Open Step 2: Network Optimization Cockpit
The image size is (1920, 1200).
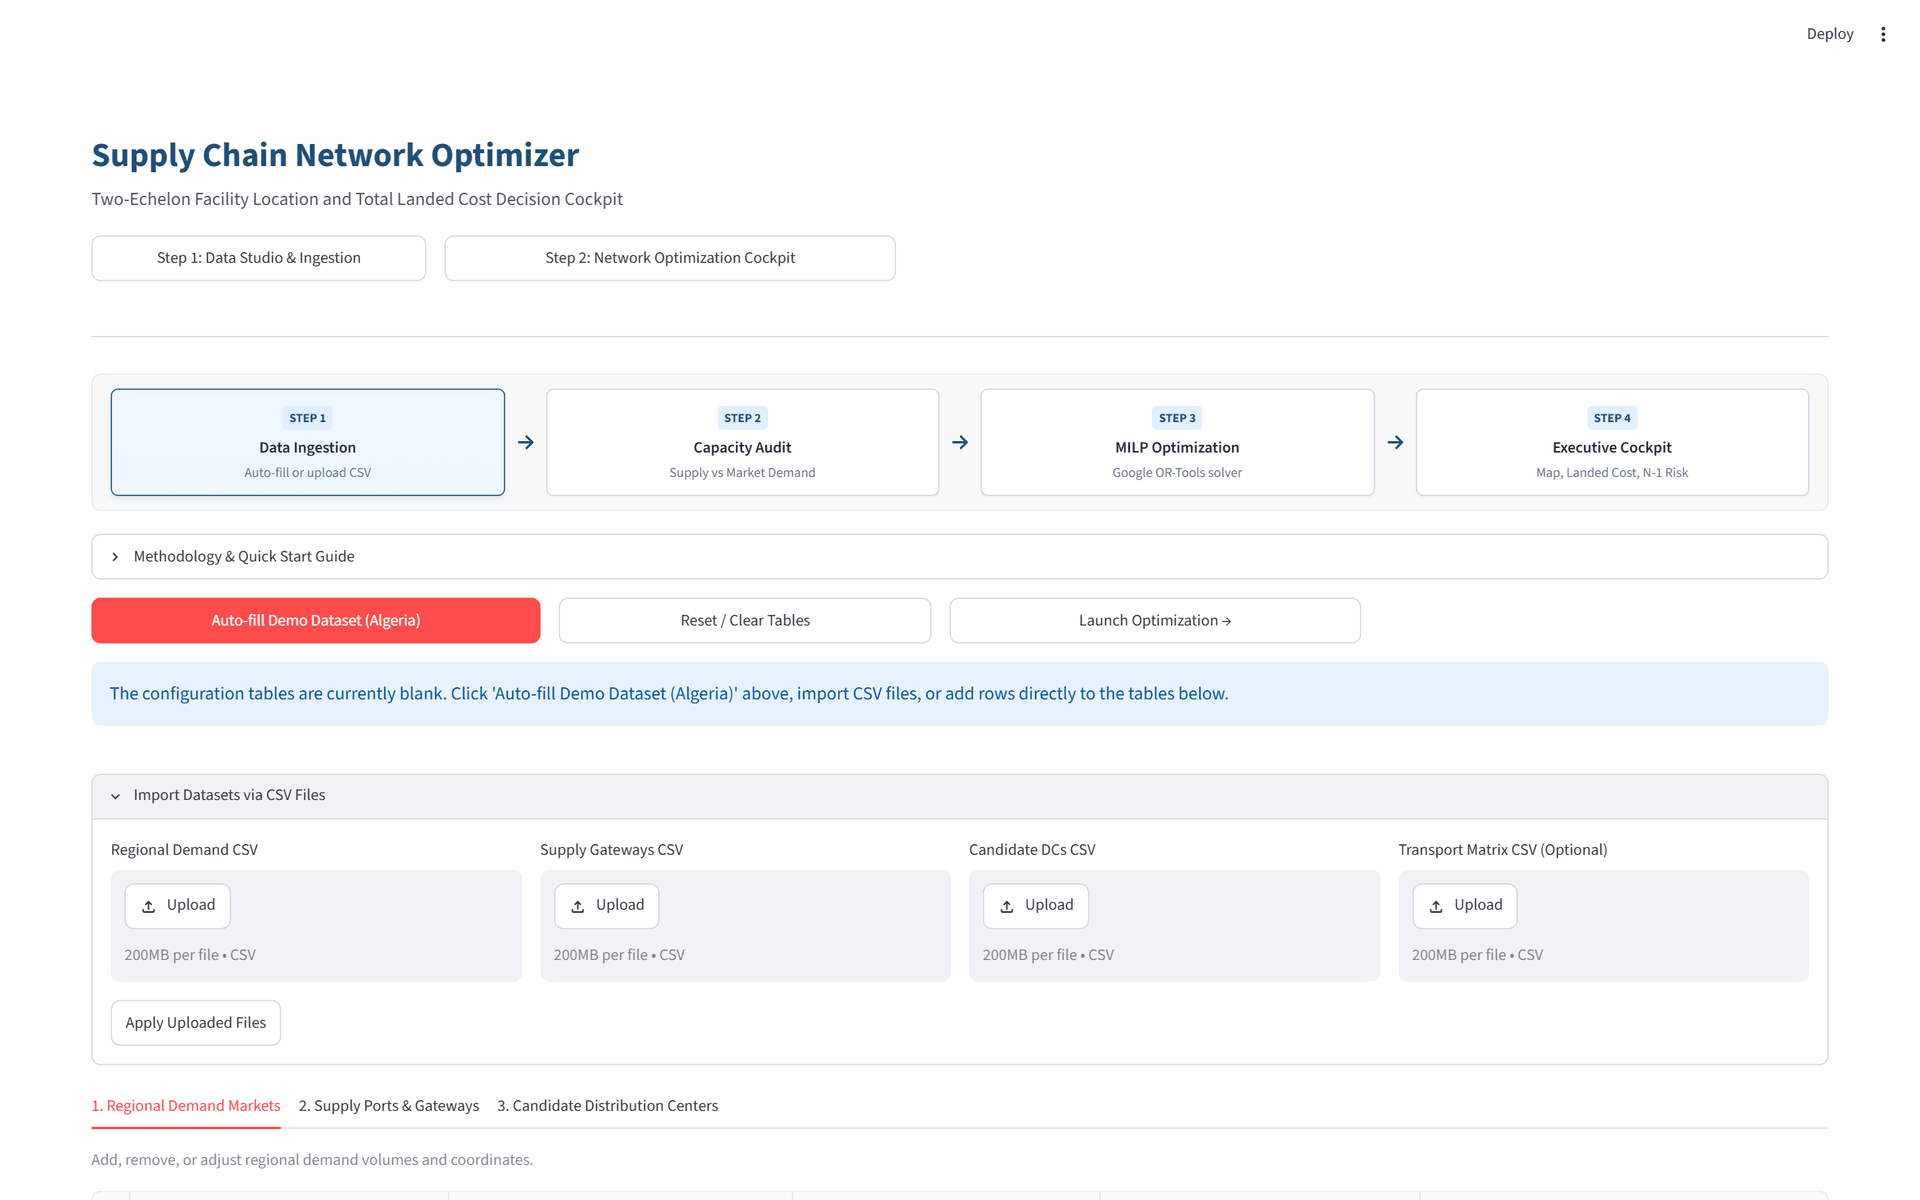pos(670,258)
